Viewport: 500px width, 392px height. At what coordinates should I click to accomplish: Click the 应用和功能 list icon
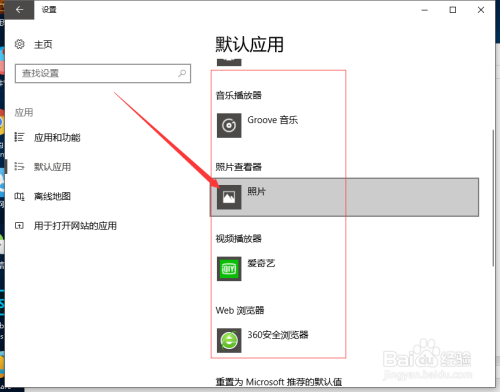pyautogui.click(x=19, y=137)
